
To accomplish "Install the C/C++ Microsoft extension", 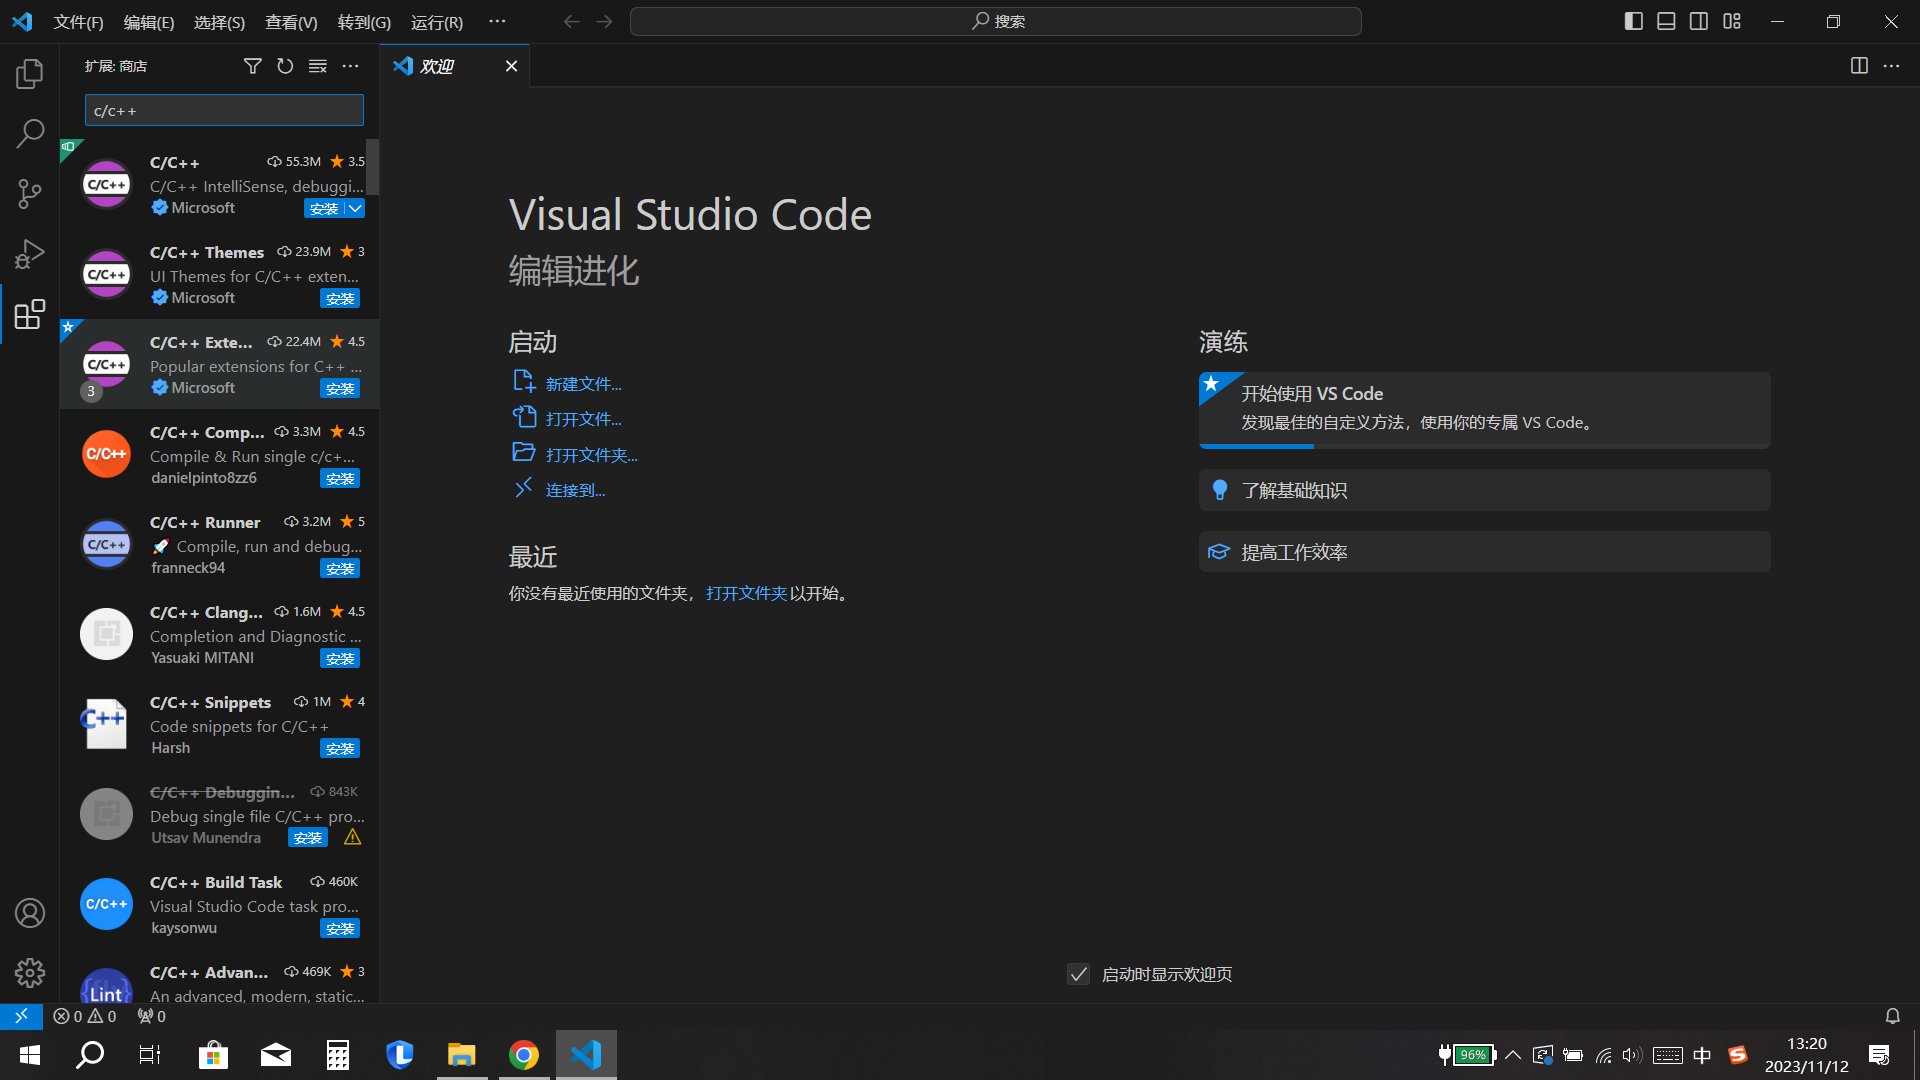I will [x=324, y=208].
